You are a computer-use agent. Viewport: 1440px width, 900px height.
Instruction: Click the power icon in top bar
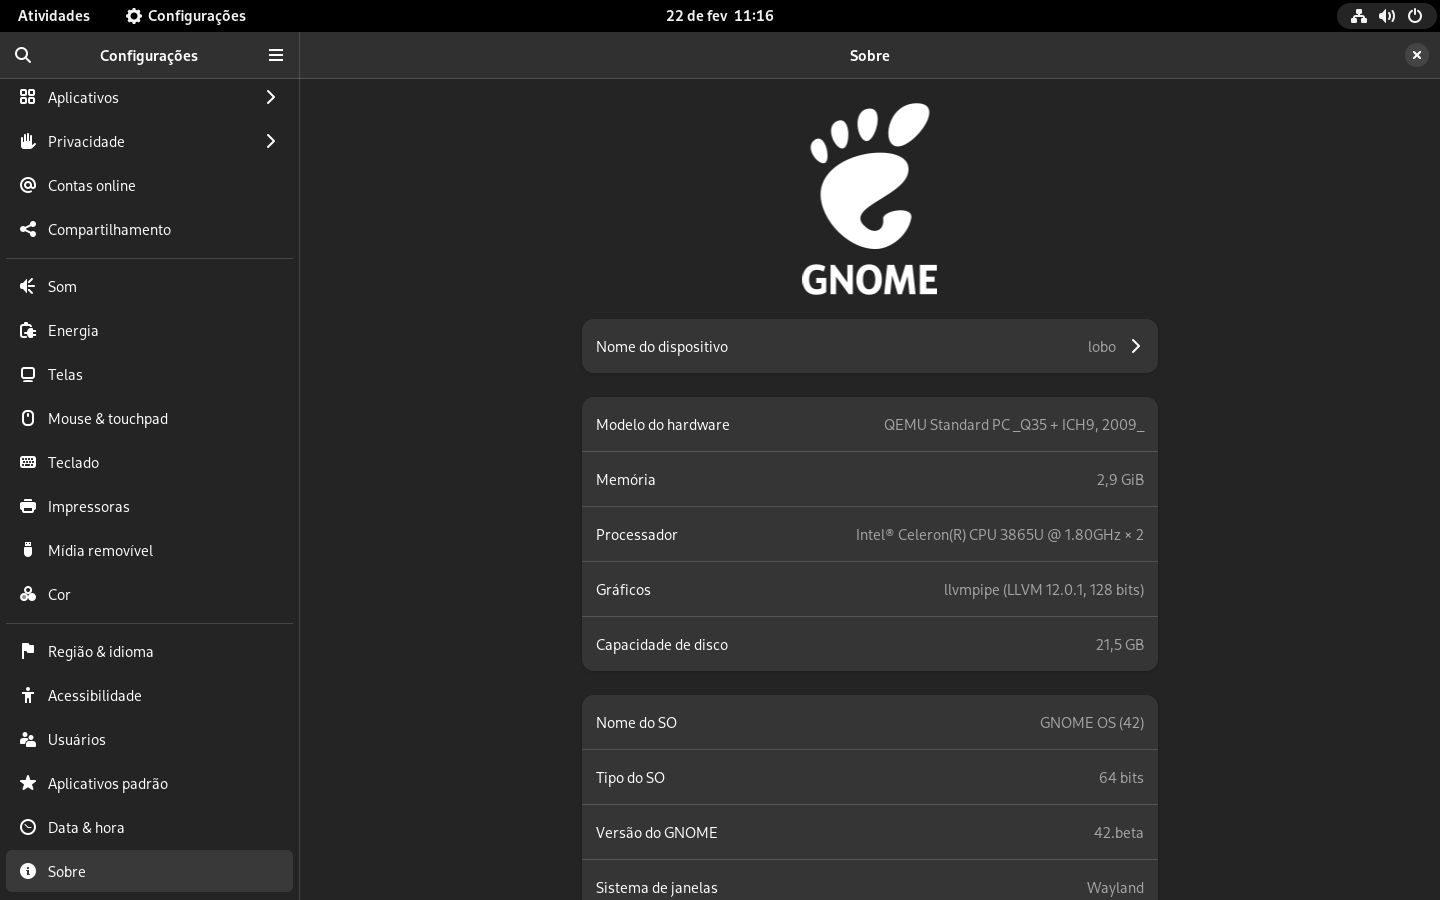click(1415, 16)
